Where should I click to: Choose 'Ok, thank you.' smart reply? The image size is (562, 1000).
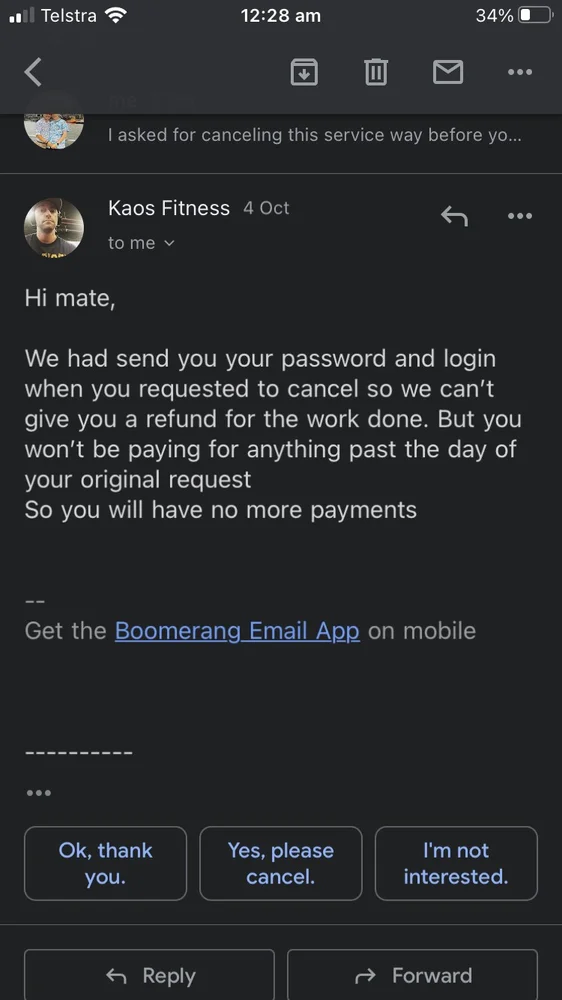[105, 863]
